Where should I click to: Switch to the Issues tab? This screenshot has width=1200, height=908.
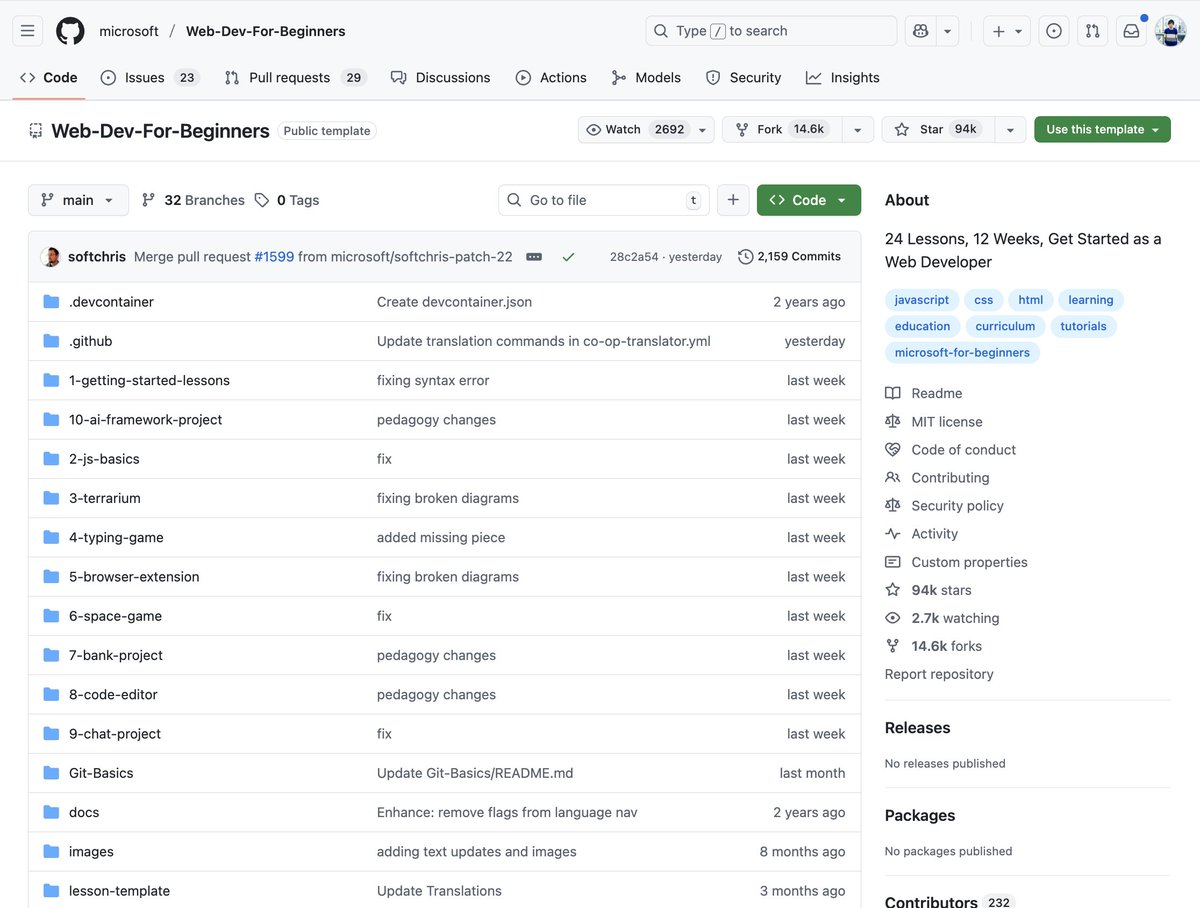point(149,77)
